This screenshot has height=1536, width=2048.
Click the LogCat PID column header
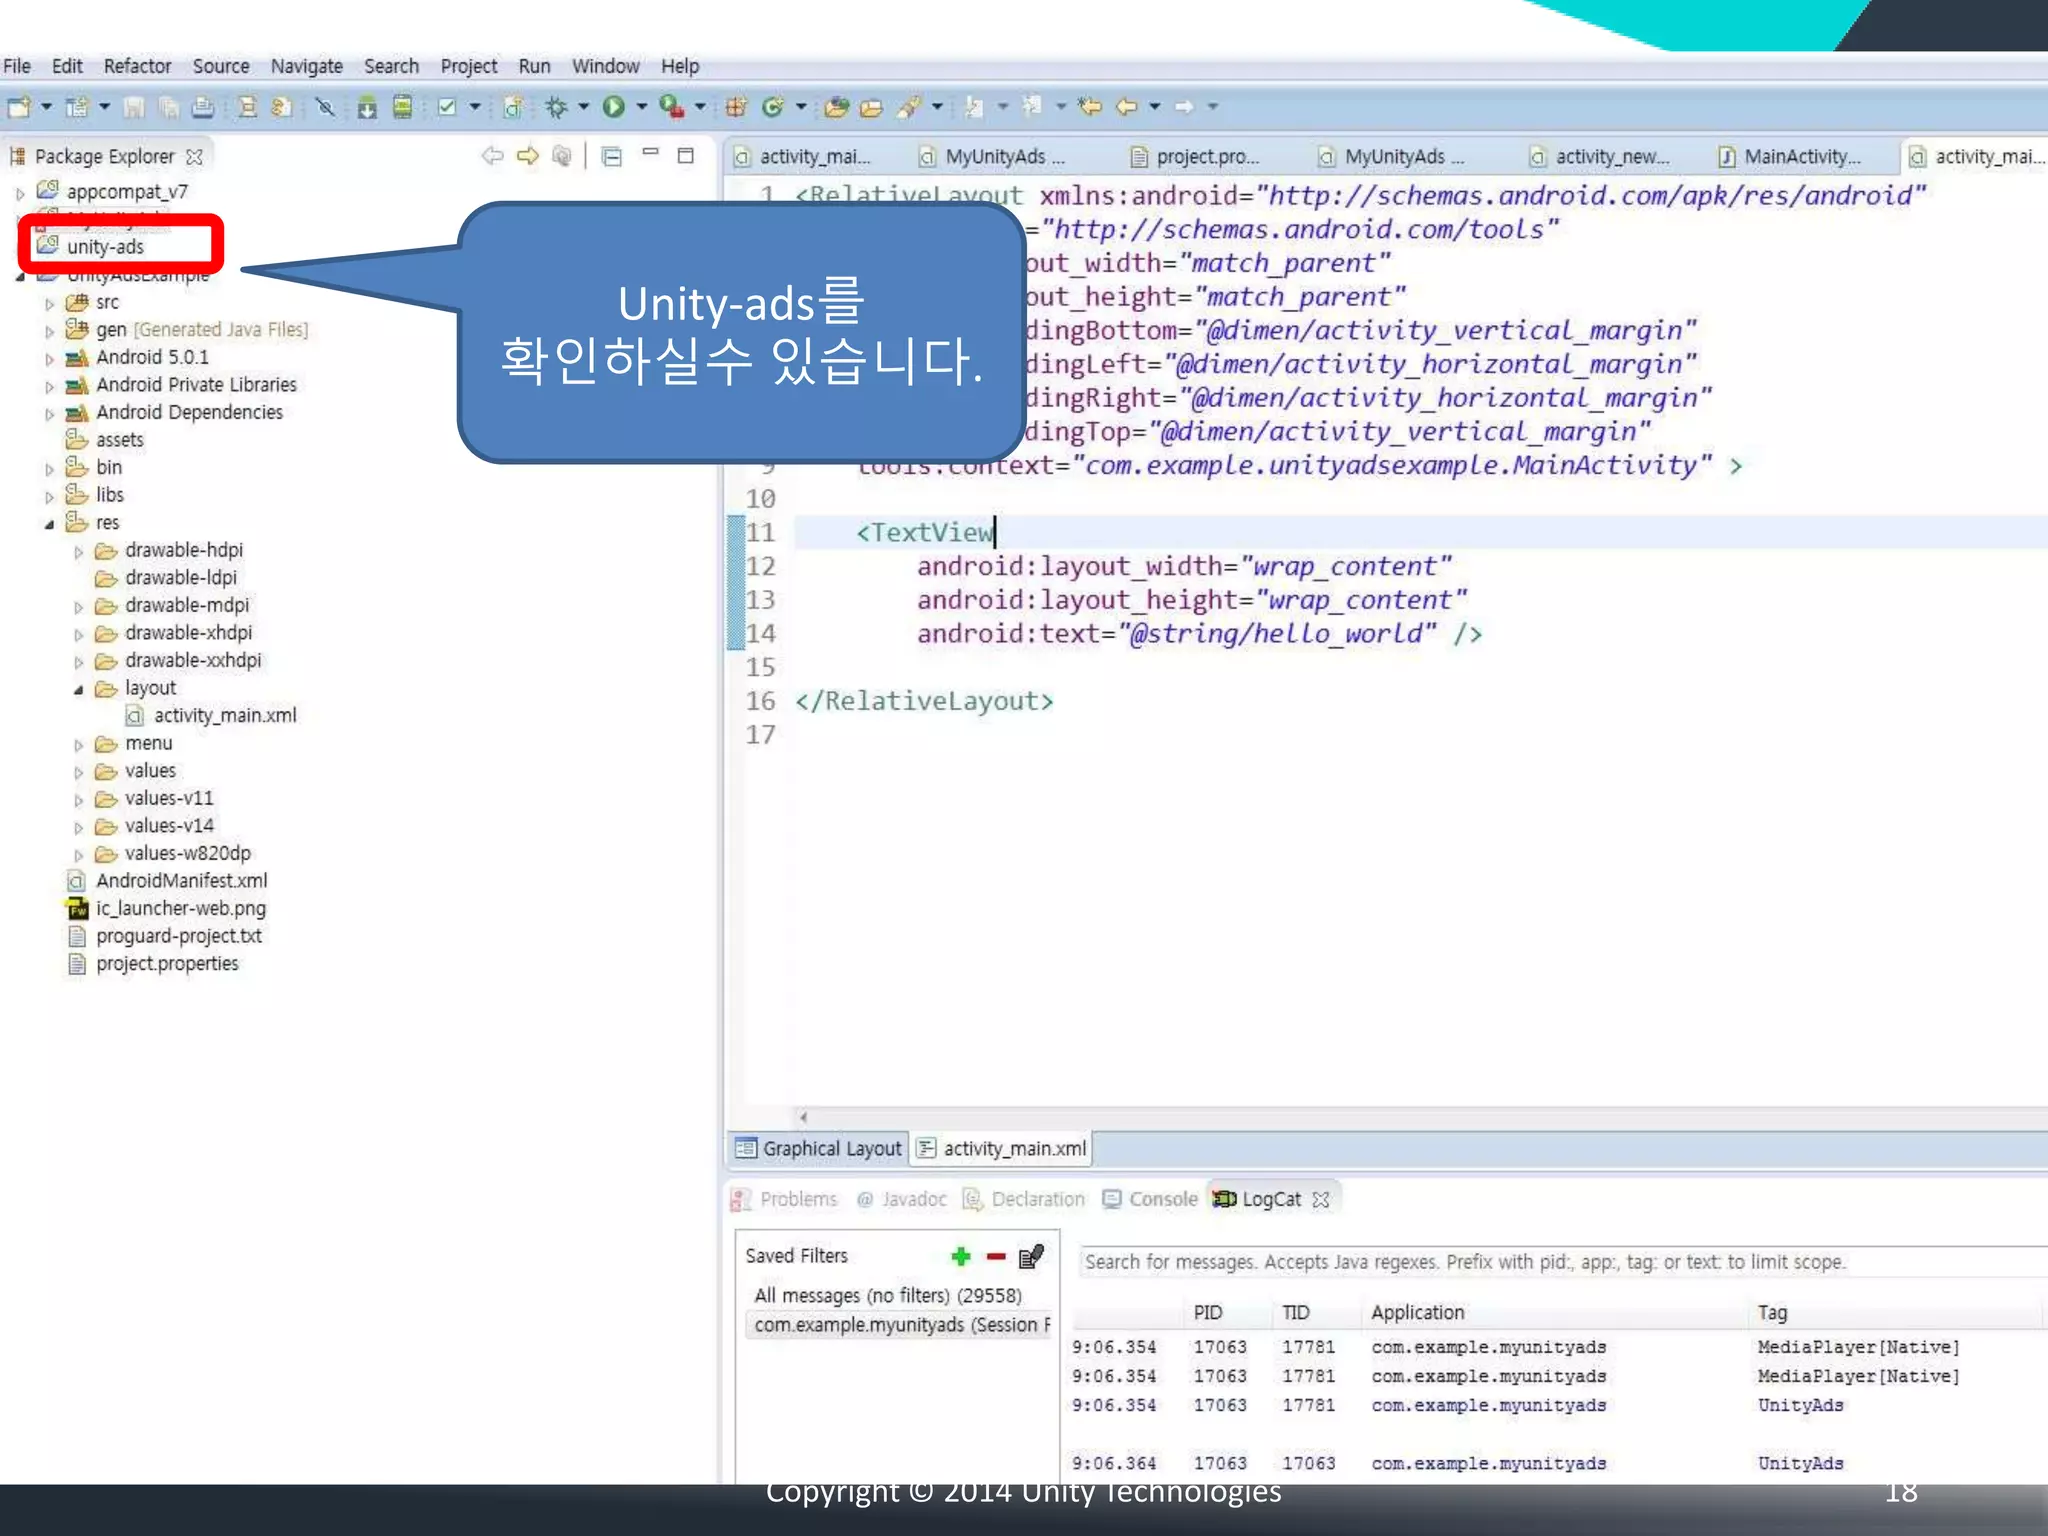(1208, 1313)
